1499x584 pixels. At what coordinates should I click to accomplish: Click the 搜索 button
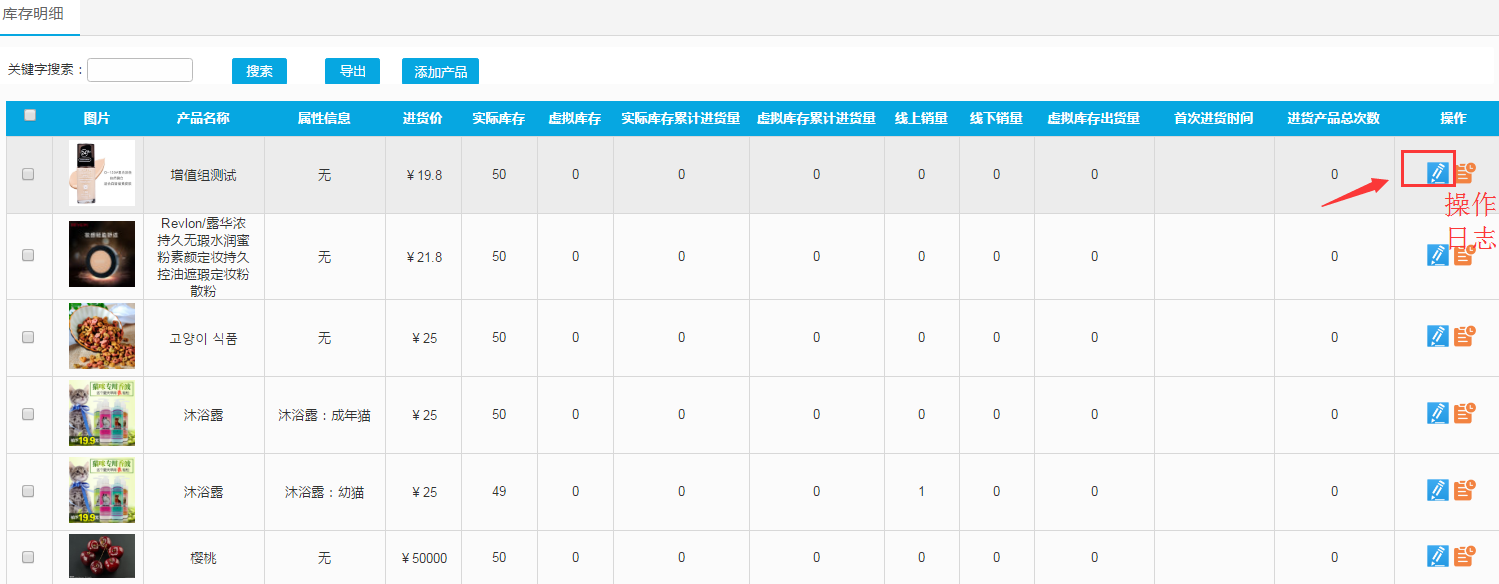pos(260,71)
